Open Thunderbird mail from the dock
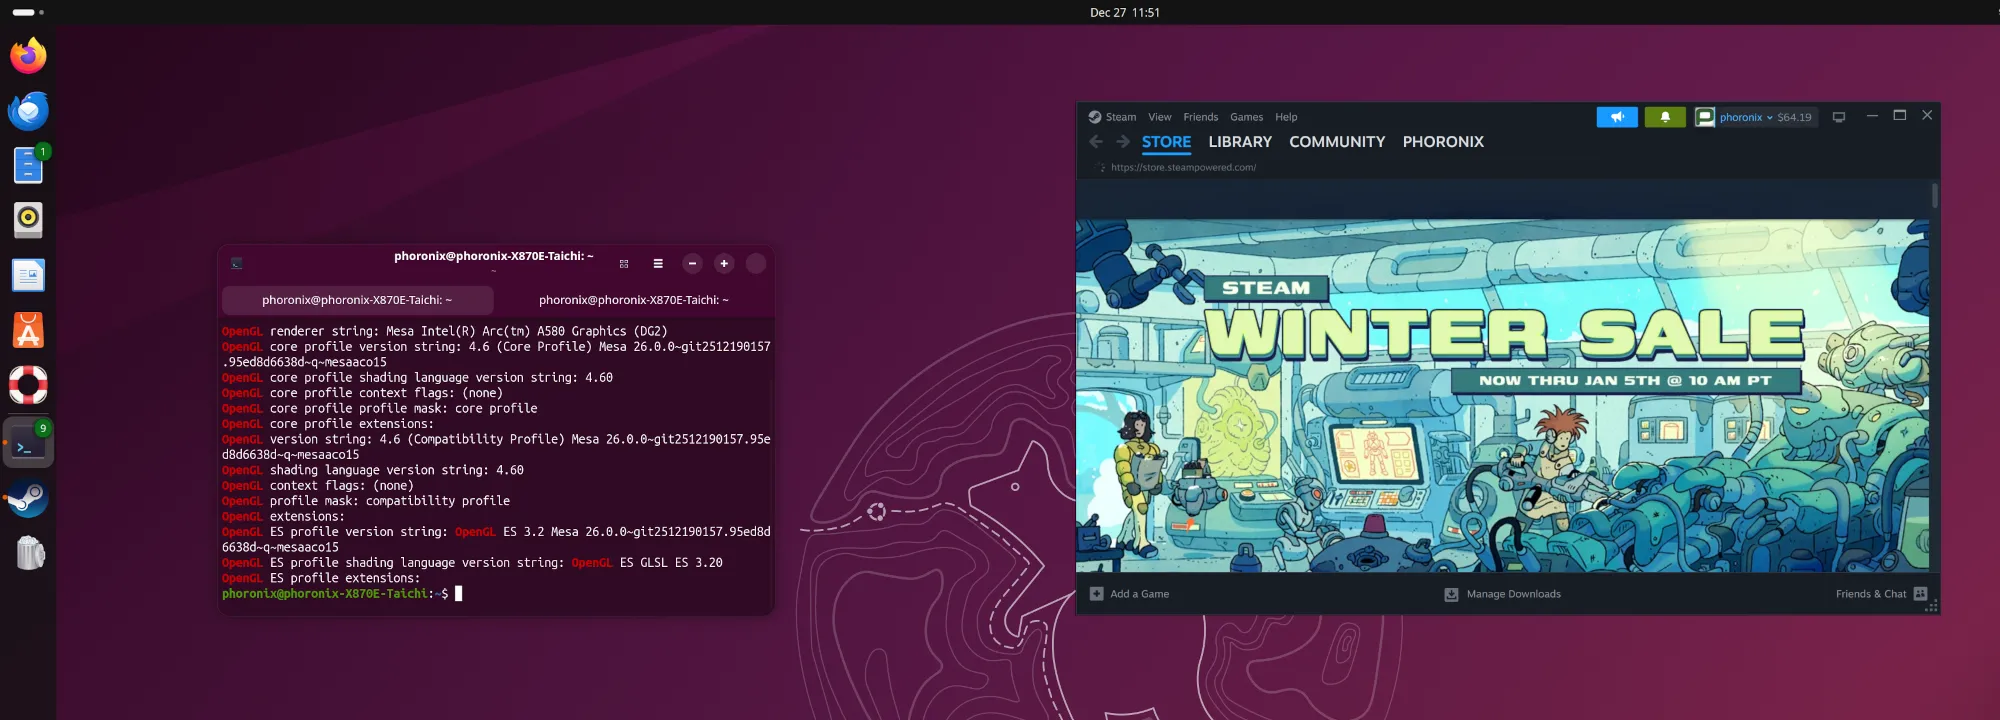2000x720 pixels. point(28,111)
